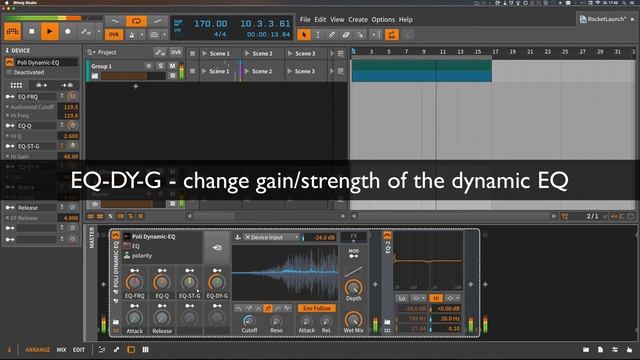Click the FX slot button
This screenshot has height=360, width=640.
coord(353,236)
